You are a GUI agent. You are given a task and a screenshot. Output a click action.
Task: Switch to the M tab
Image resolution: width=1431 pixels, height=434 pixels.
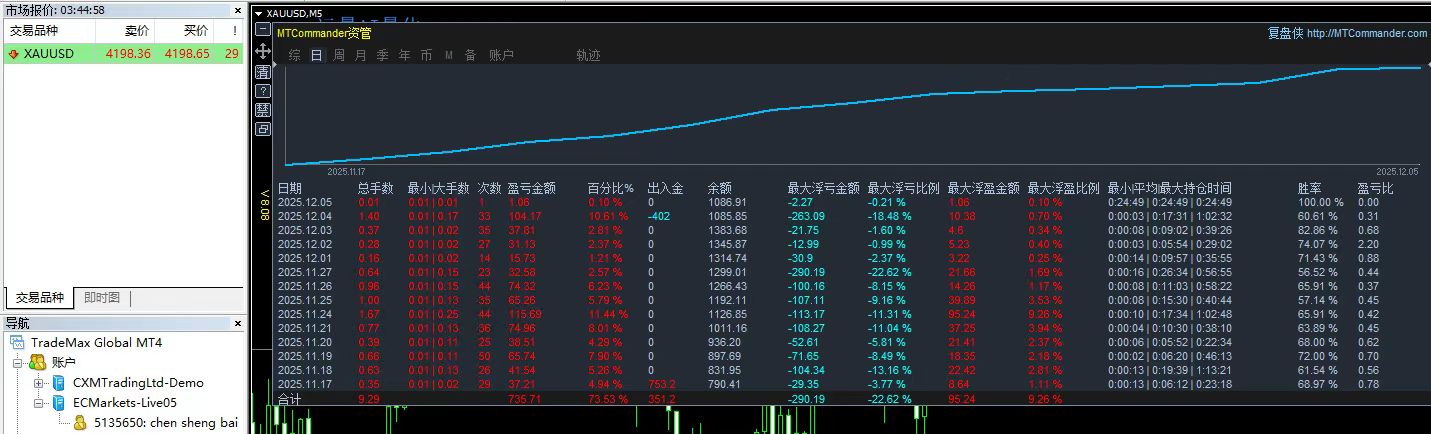pyautogui.click(x=449, y=56)
